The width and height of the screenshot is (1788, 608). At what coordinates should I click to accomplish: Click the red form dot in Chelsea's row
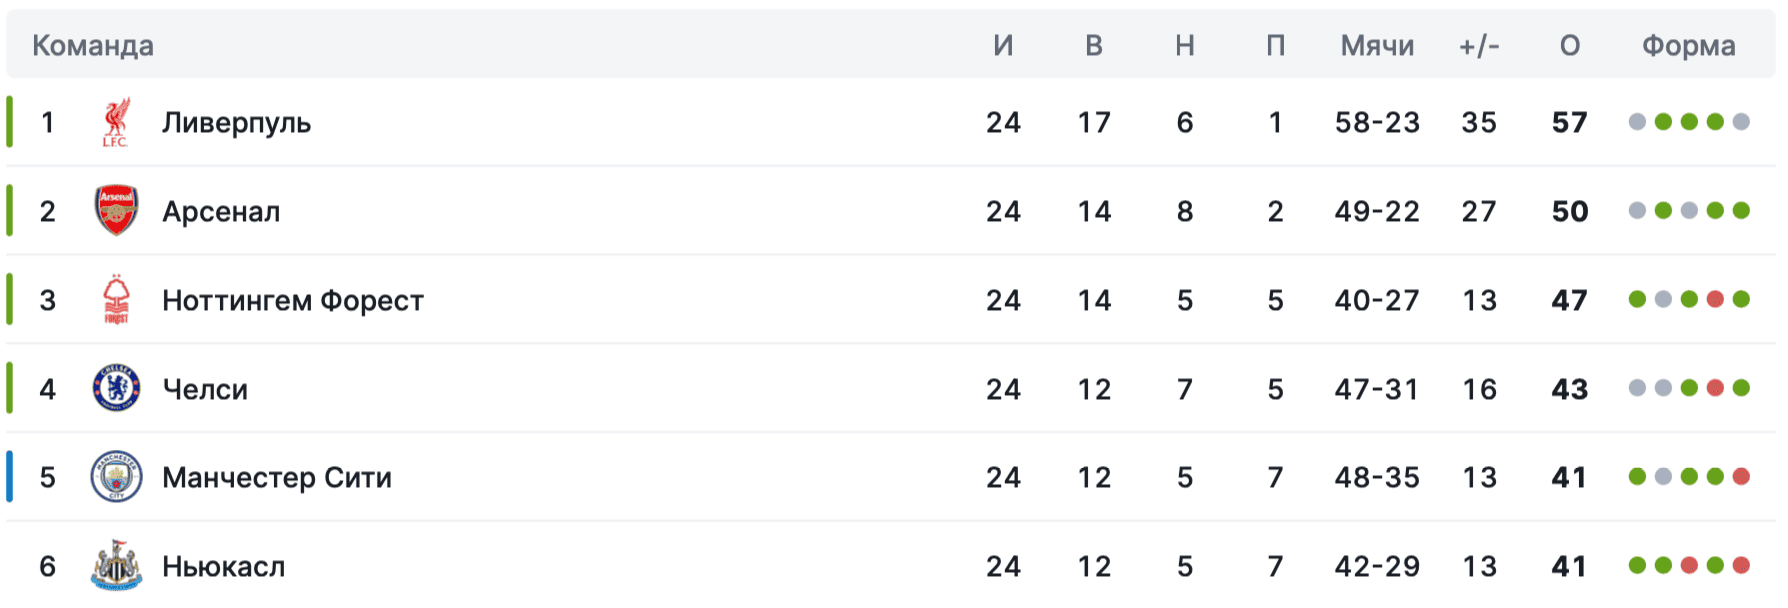point(1715,388)
